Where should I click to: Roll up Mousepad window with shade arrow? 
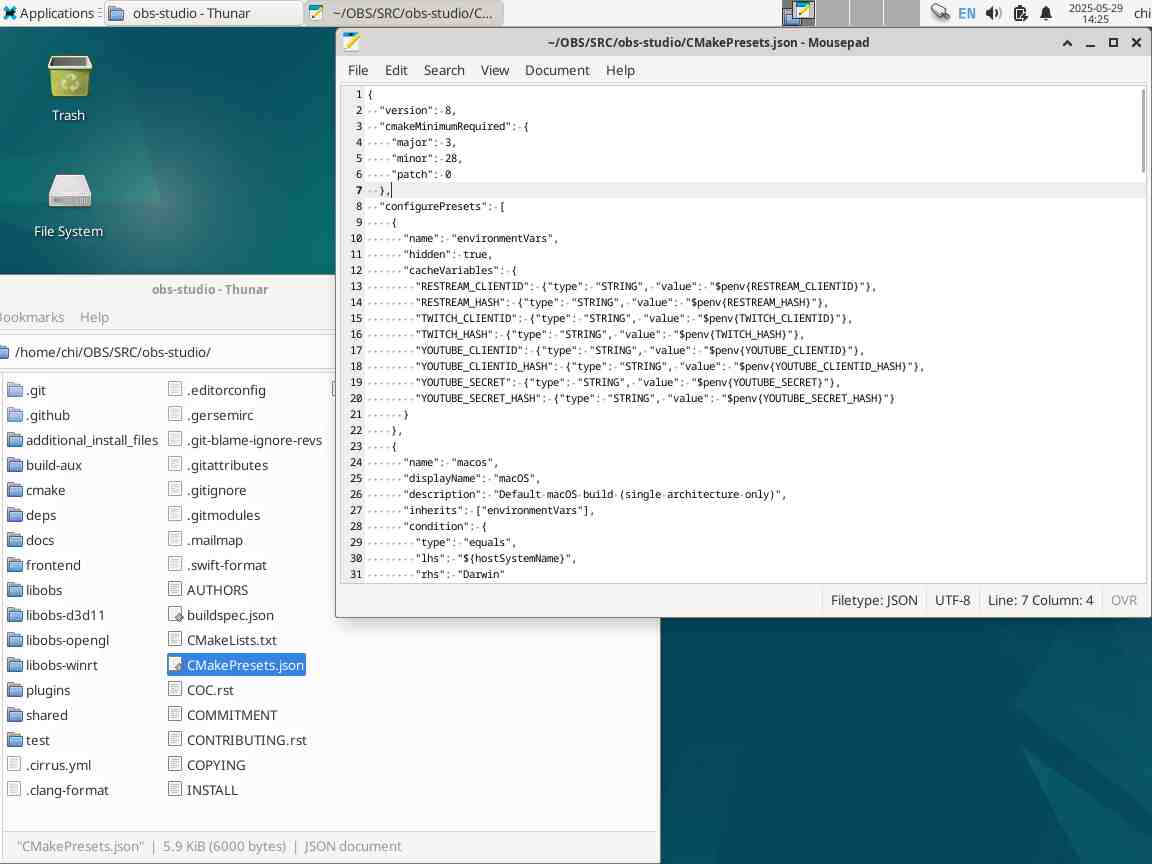1067,43
